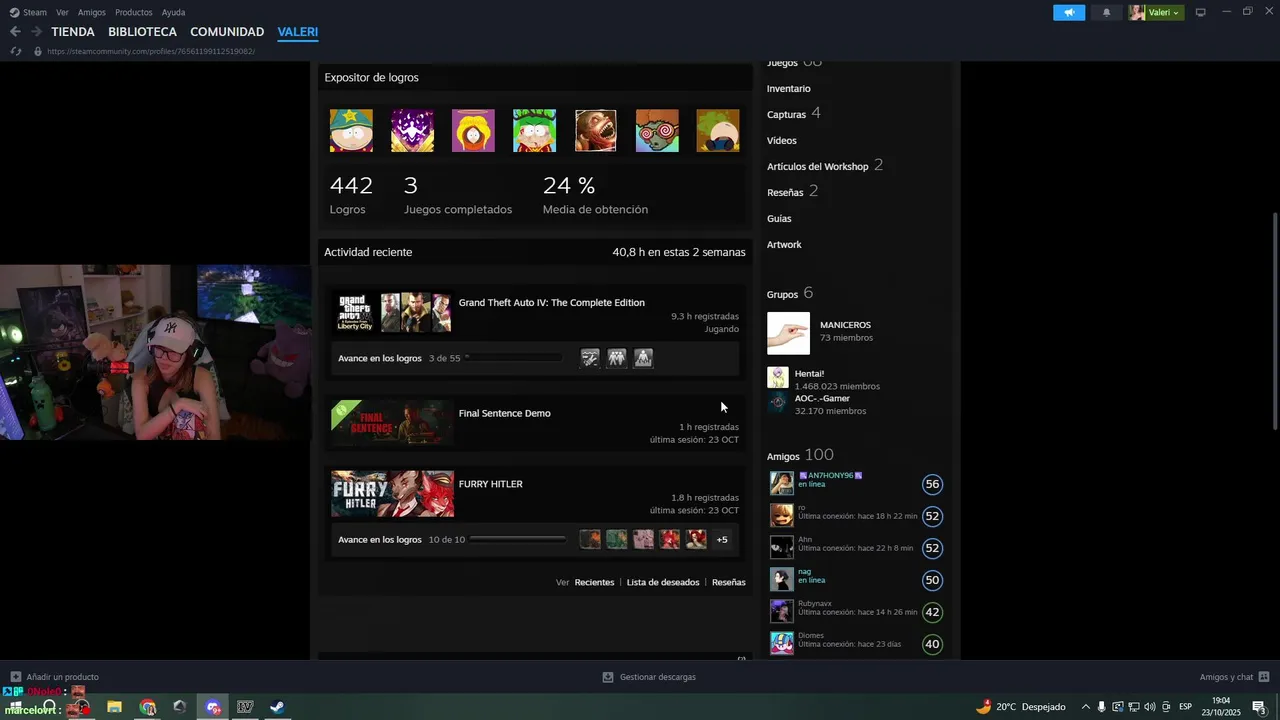Open FURRY HITLER game thumbnail
The image size is (1280, 720).
point(393,494)
